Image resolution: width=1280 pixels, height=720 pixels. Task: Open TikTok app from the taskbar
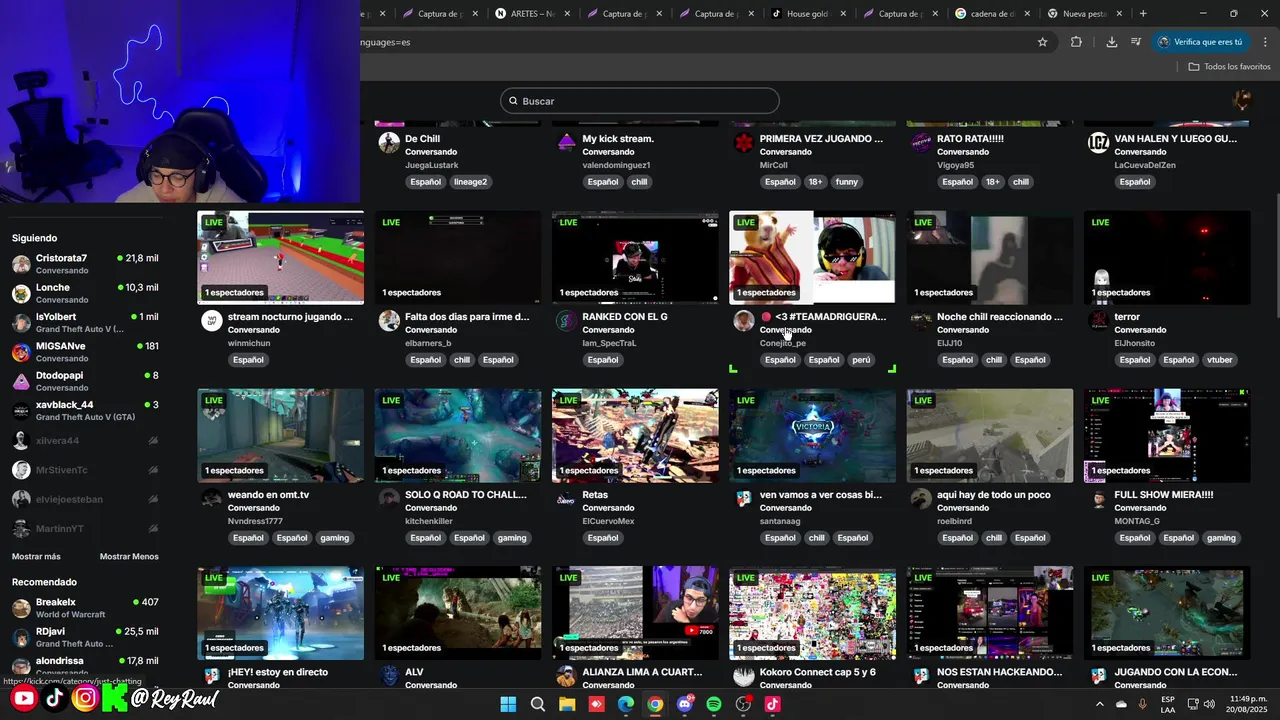click(773, 704)
